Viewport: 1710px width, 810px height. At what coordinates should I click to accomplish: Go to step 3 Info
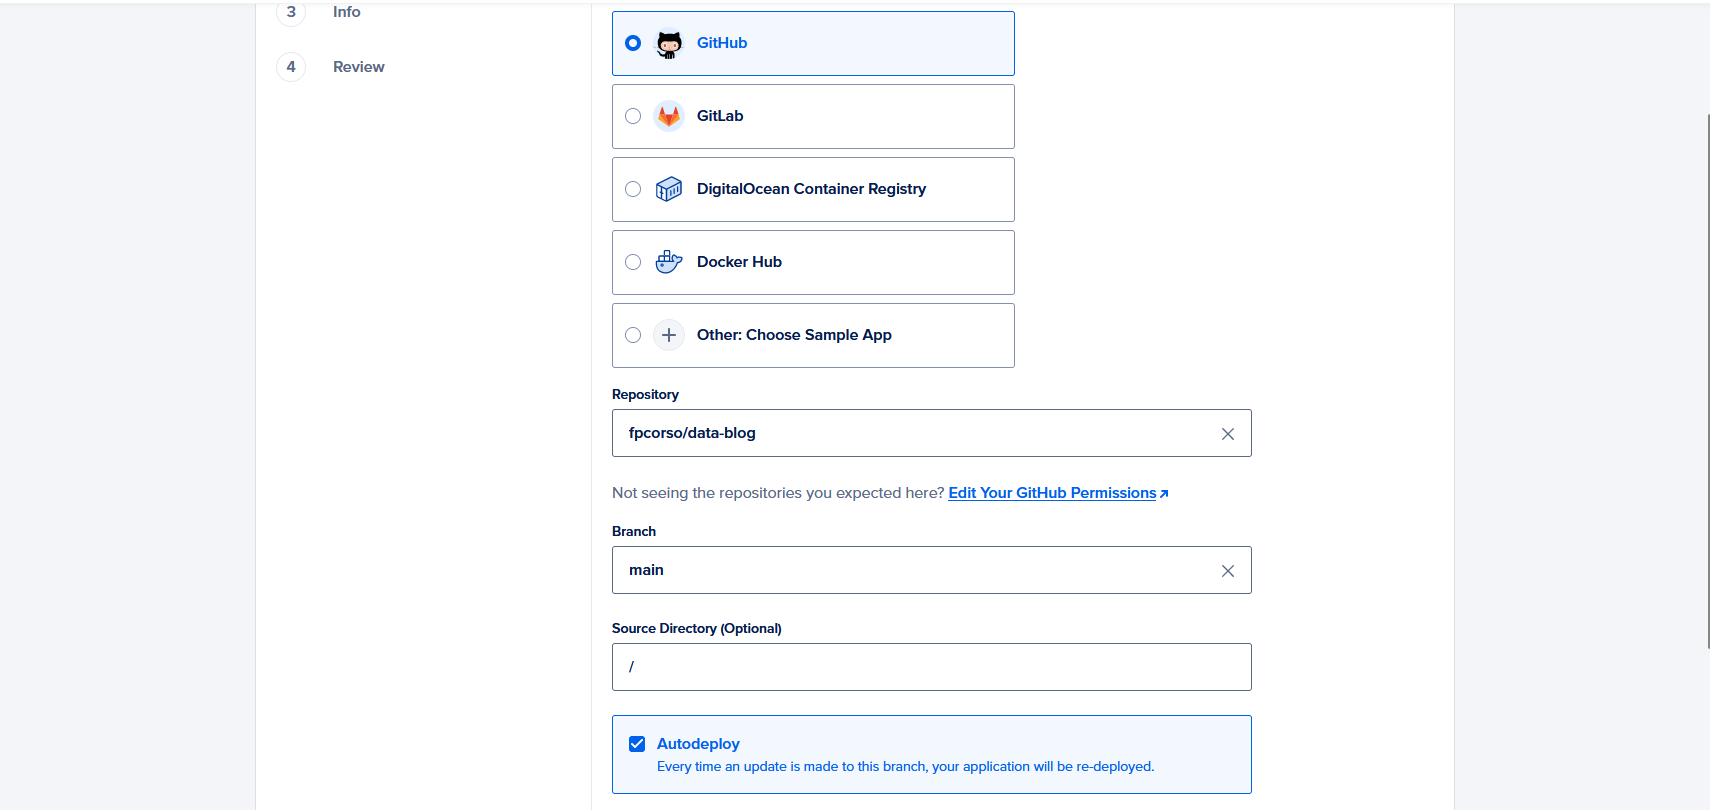(346, 12)
